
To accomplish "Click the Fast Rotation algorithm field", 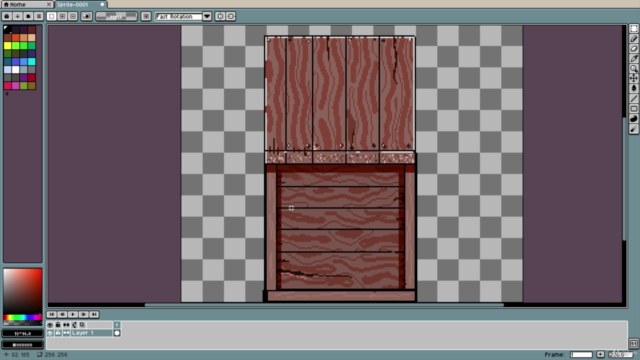I will click(x=178, y=16).
